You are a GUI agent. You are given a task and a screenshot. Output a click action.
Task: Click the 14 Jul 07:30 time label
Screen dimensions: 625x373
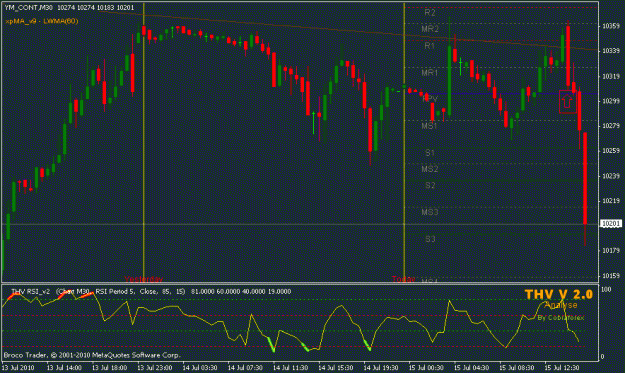(x=246, y=367)
